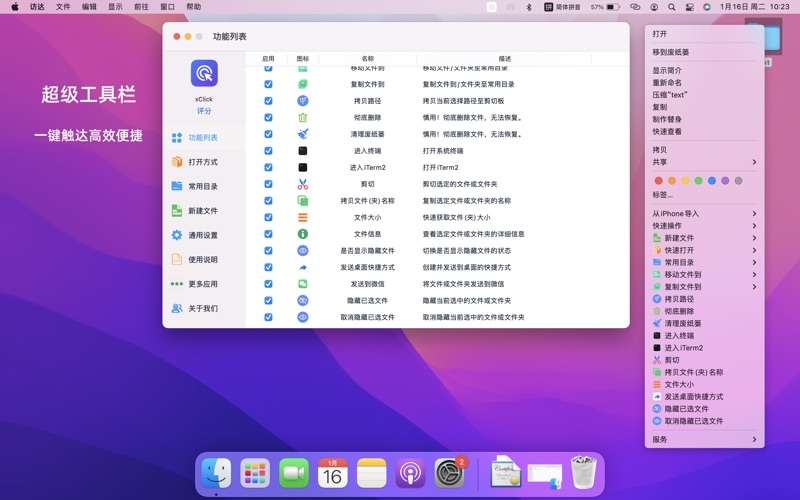Click the 拷贝路径 row icon in table
800x500 pixels.
click(303, 101)
